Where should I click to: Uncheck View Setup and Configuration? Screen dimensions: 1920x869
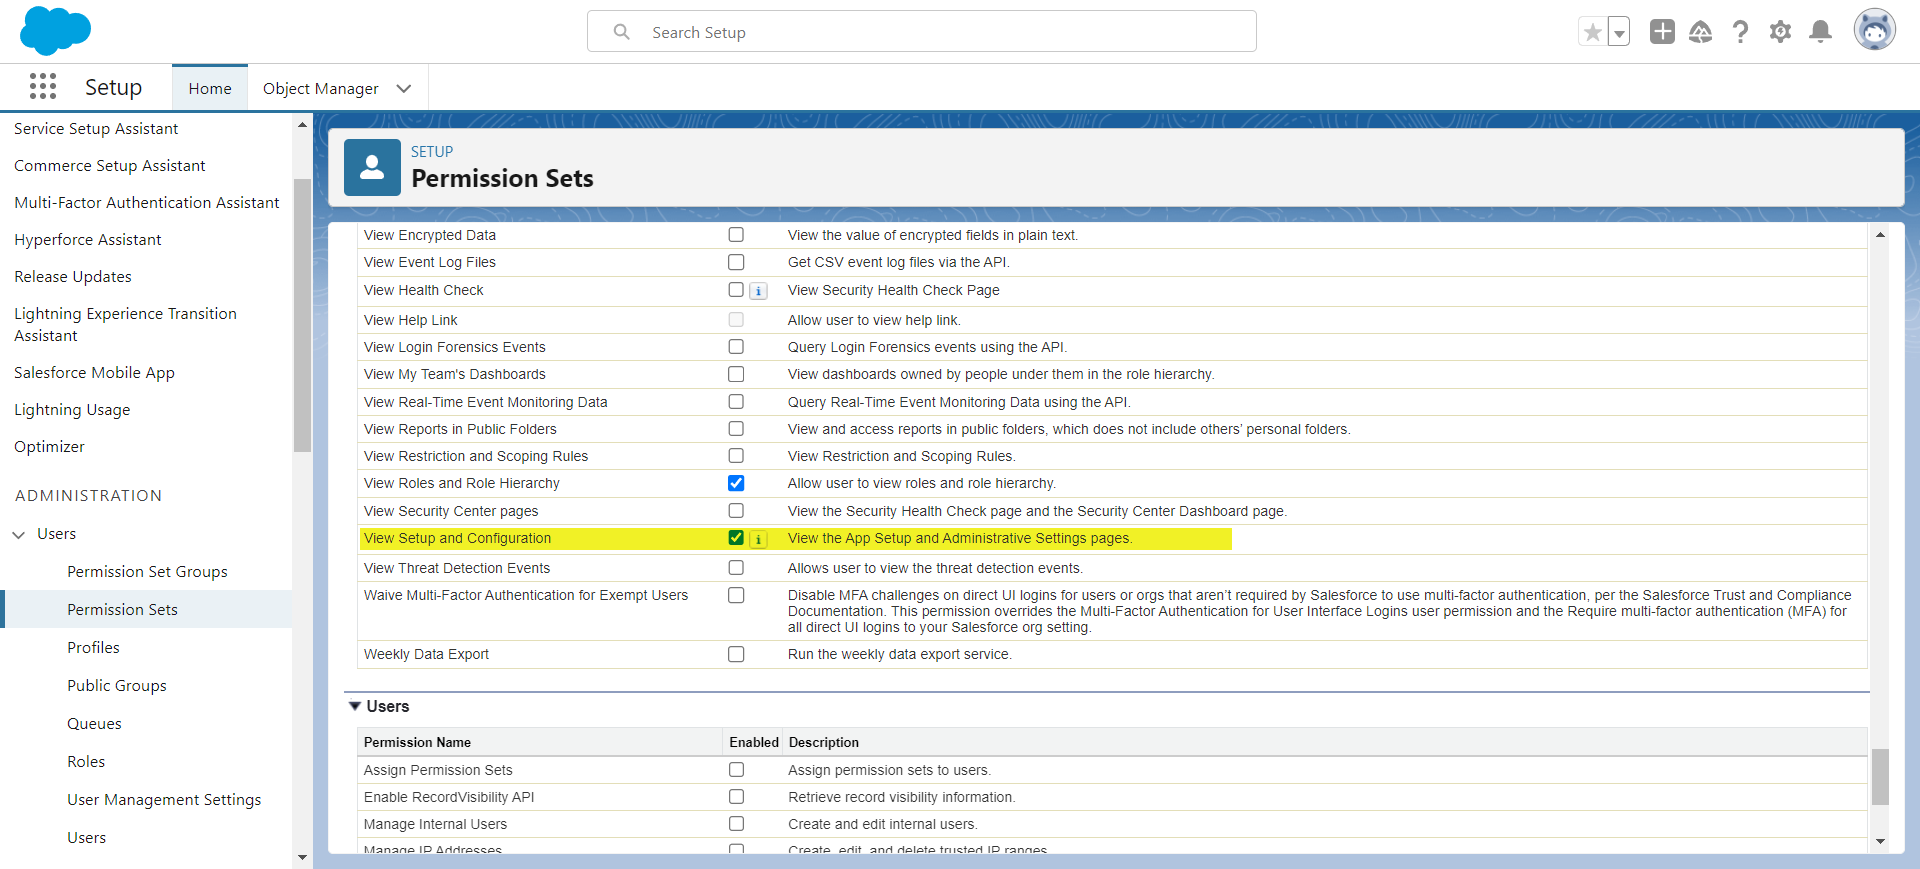coord(736,538)
